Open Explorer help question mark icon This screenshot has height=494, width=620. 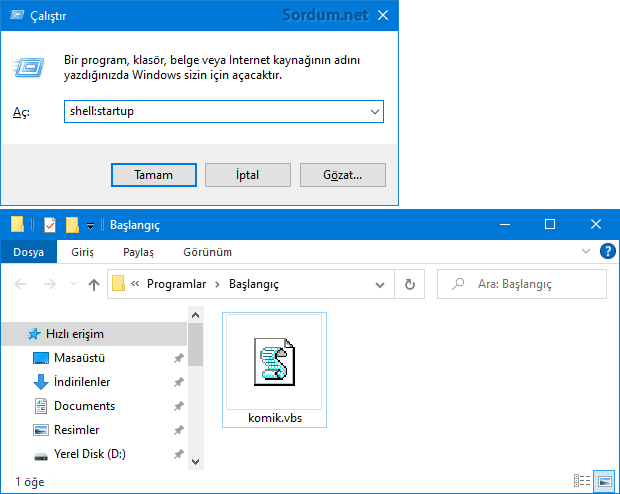pyautogui.click(x=607, y=251)
